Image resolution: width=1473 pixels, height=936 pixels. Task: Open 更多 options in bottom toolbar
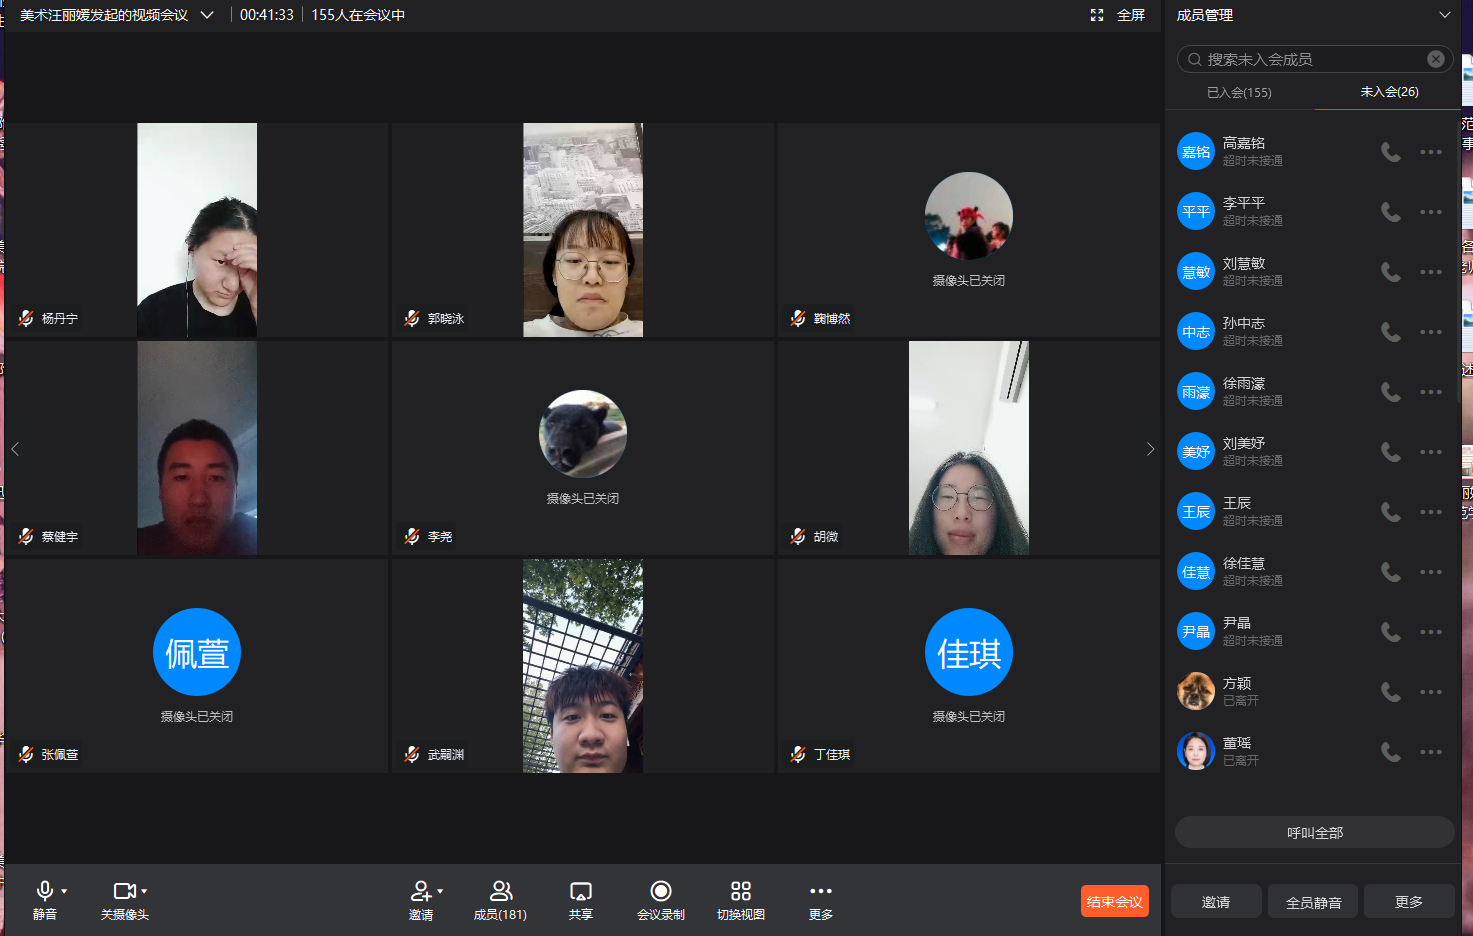(820, 892)
